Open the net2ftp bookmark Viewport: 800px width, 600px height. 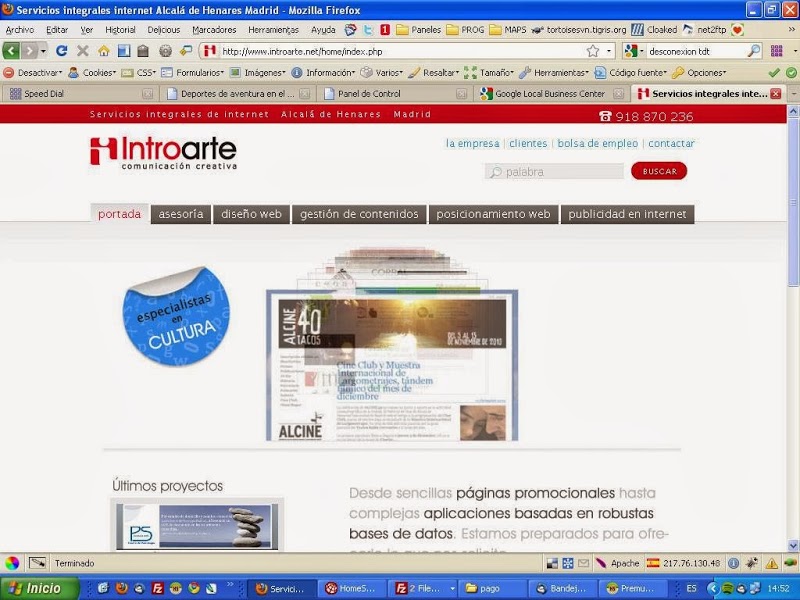tap(704, 30)
